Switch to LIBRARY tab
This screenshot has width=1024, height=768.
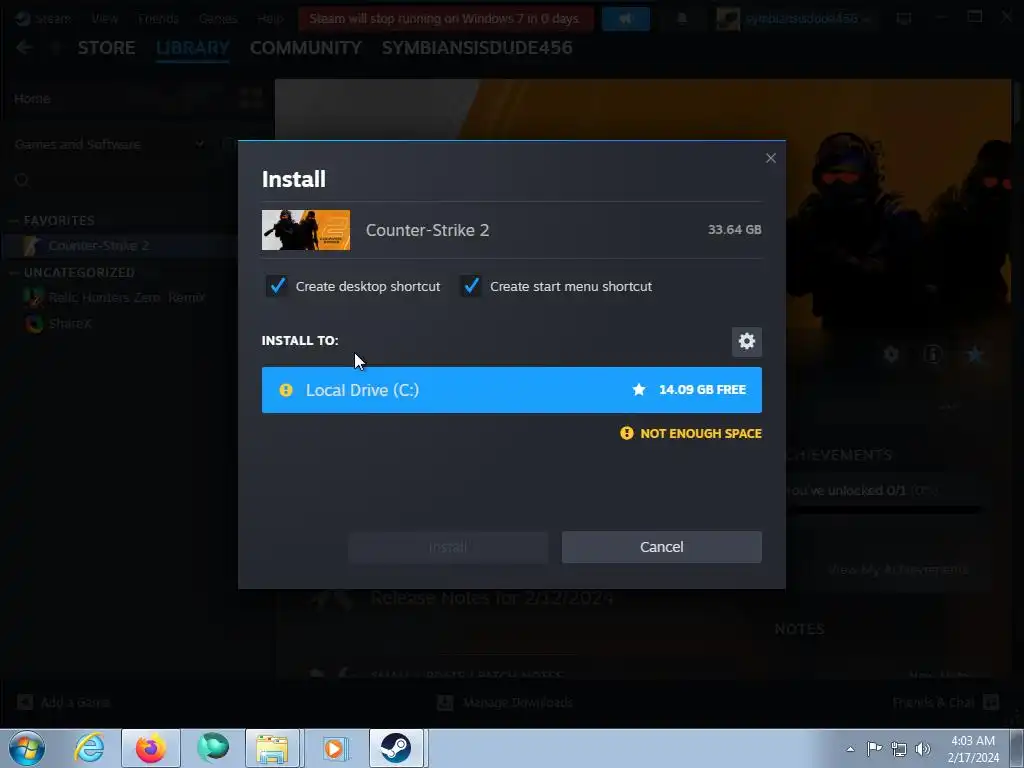[x=193, y=48]
